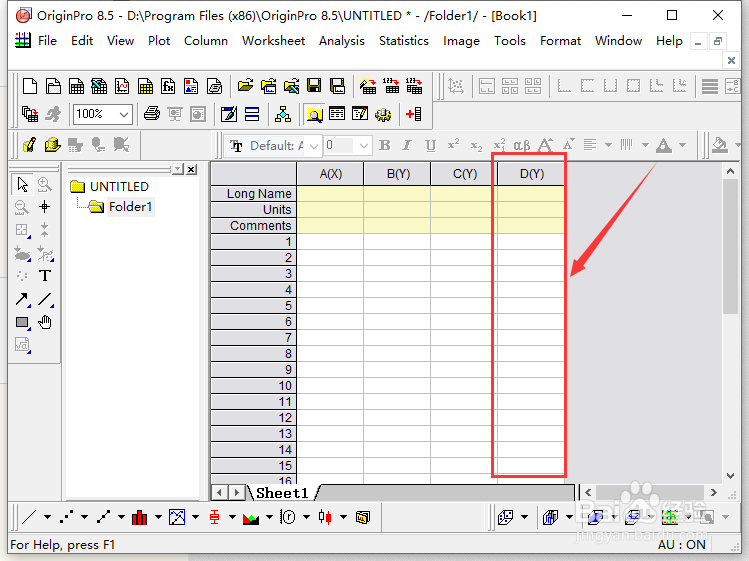Open the Plot menu
The image size is (749, 561).
tap(159, 41)
